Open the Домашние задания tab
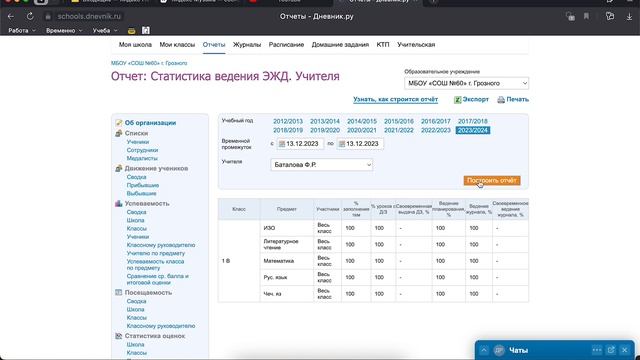 click(340, 45)
